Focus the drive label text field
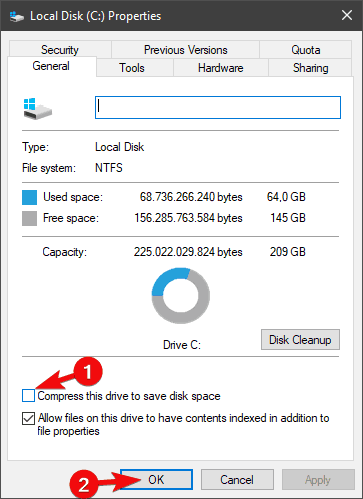363x499 pixels. (218, 107)
